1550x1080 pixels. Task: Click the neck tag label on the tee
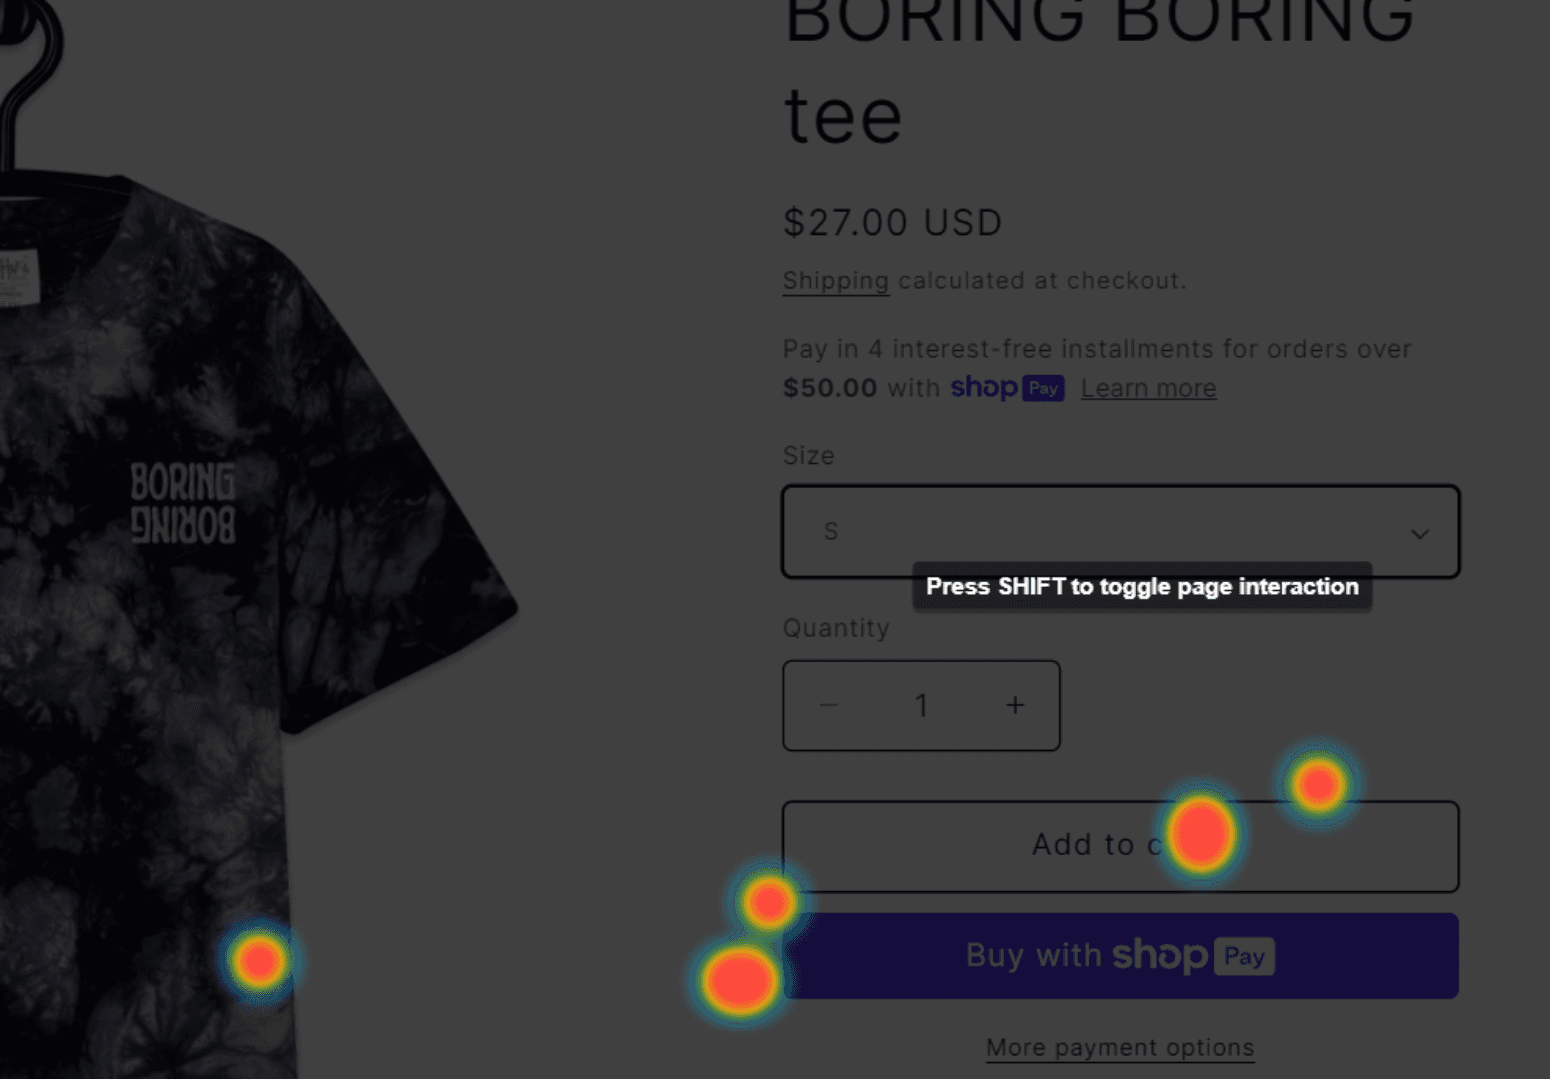pyautogui.click(x=18, y=277)
